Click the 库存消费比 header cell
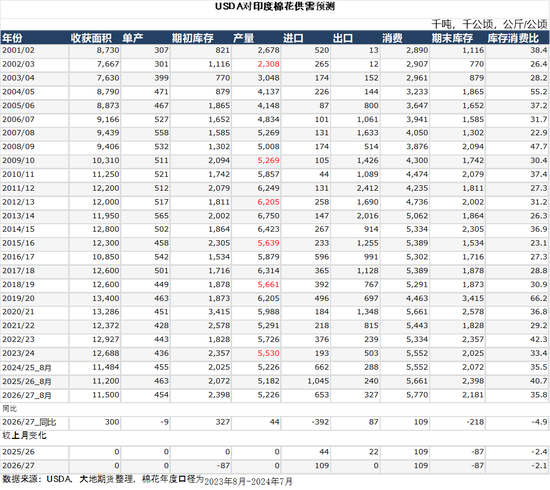The image size is (550, 490). [513, 38]
